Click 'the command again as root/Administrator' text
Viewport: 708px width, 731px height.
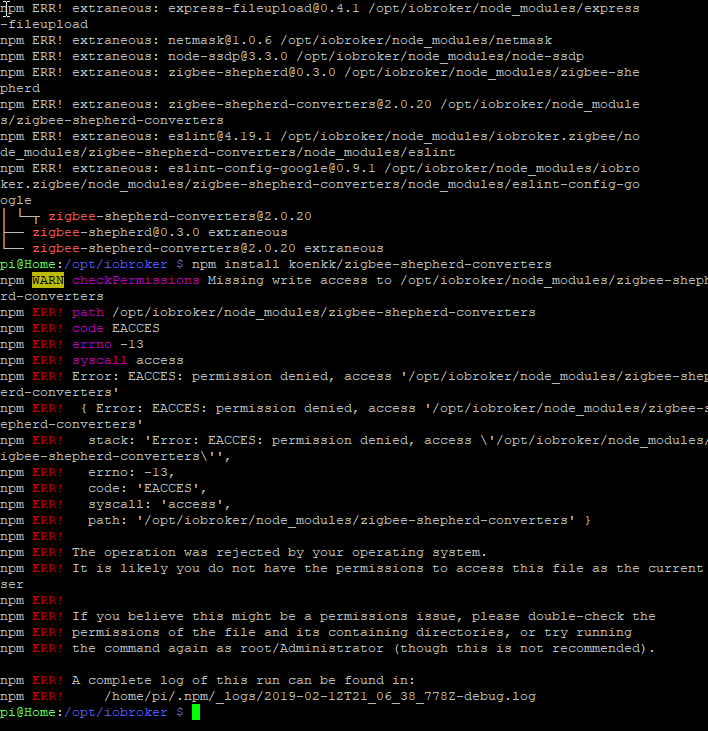click(x=228, y=648)
